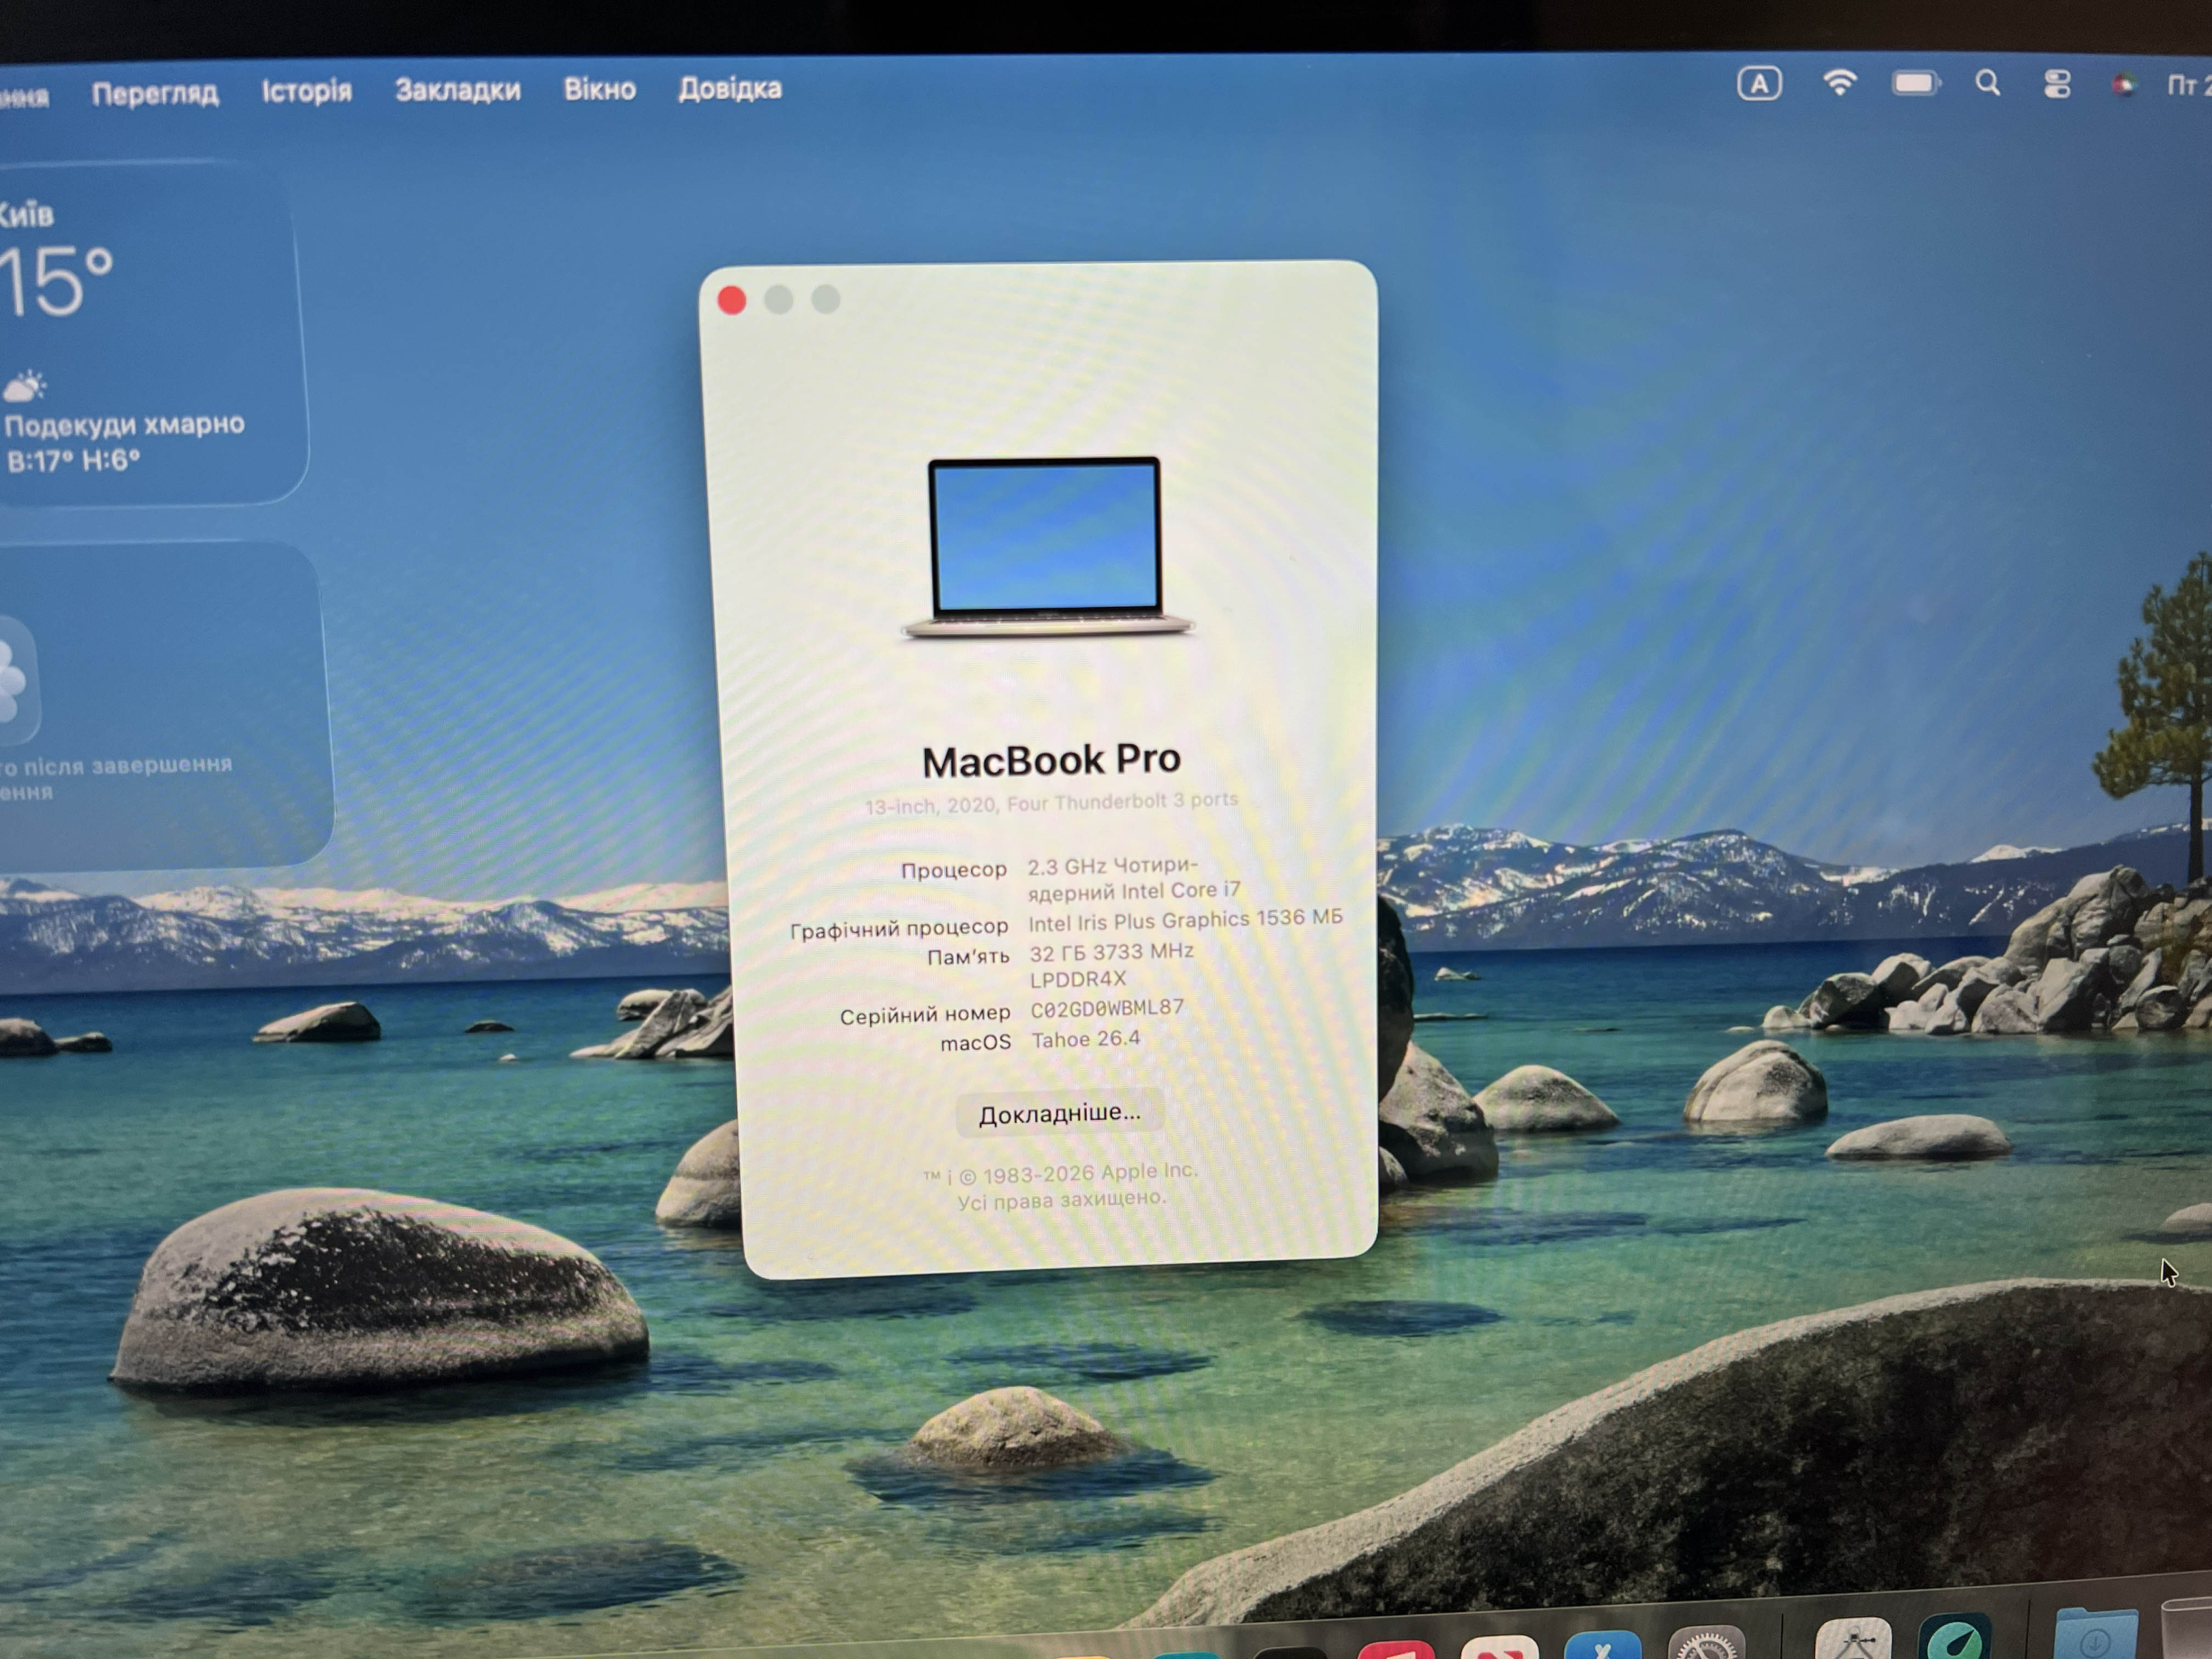Open the Downloads folder in Dock
Screen dimensions: 2212x1659
click(2096, 1633)
